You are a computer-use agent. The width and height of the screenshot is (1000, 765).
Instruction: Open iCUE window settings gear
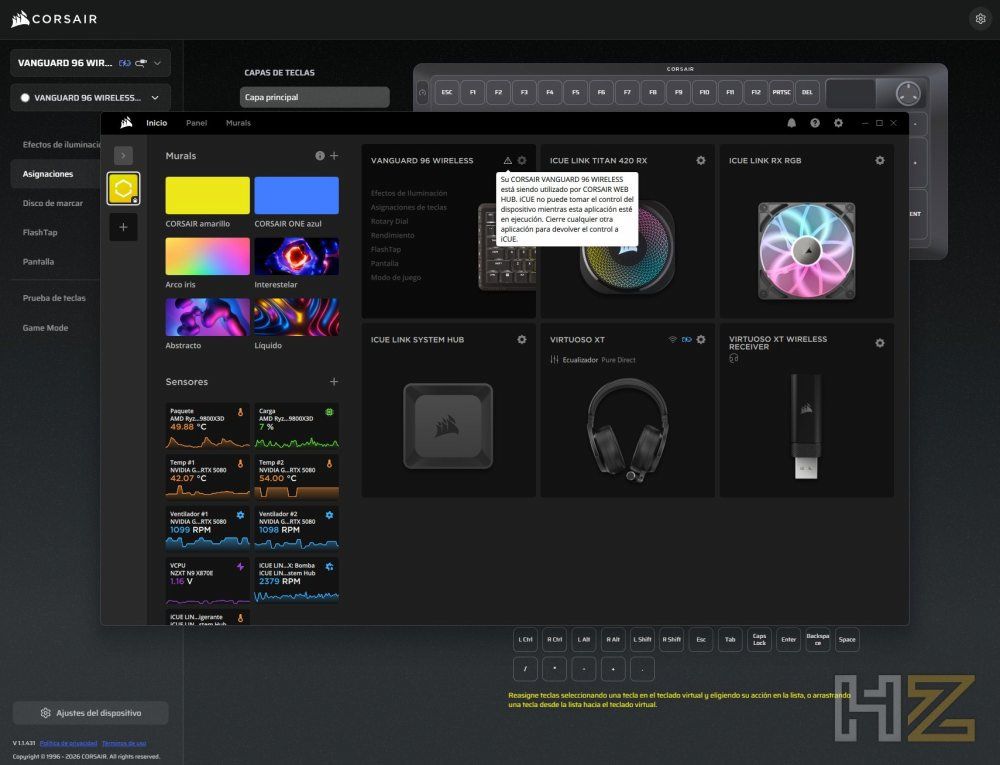(x=839, y=123)
